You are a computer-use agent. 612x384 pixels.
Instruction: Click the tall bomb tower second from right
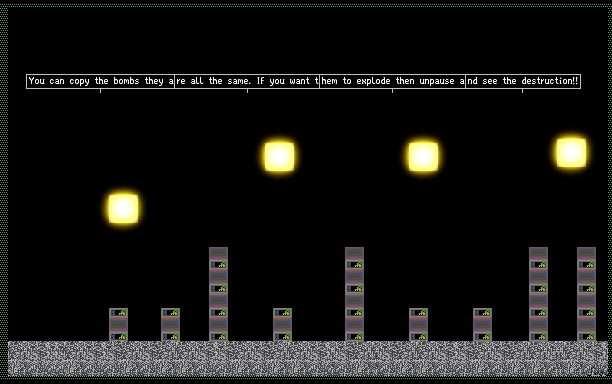539,294
